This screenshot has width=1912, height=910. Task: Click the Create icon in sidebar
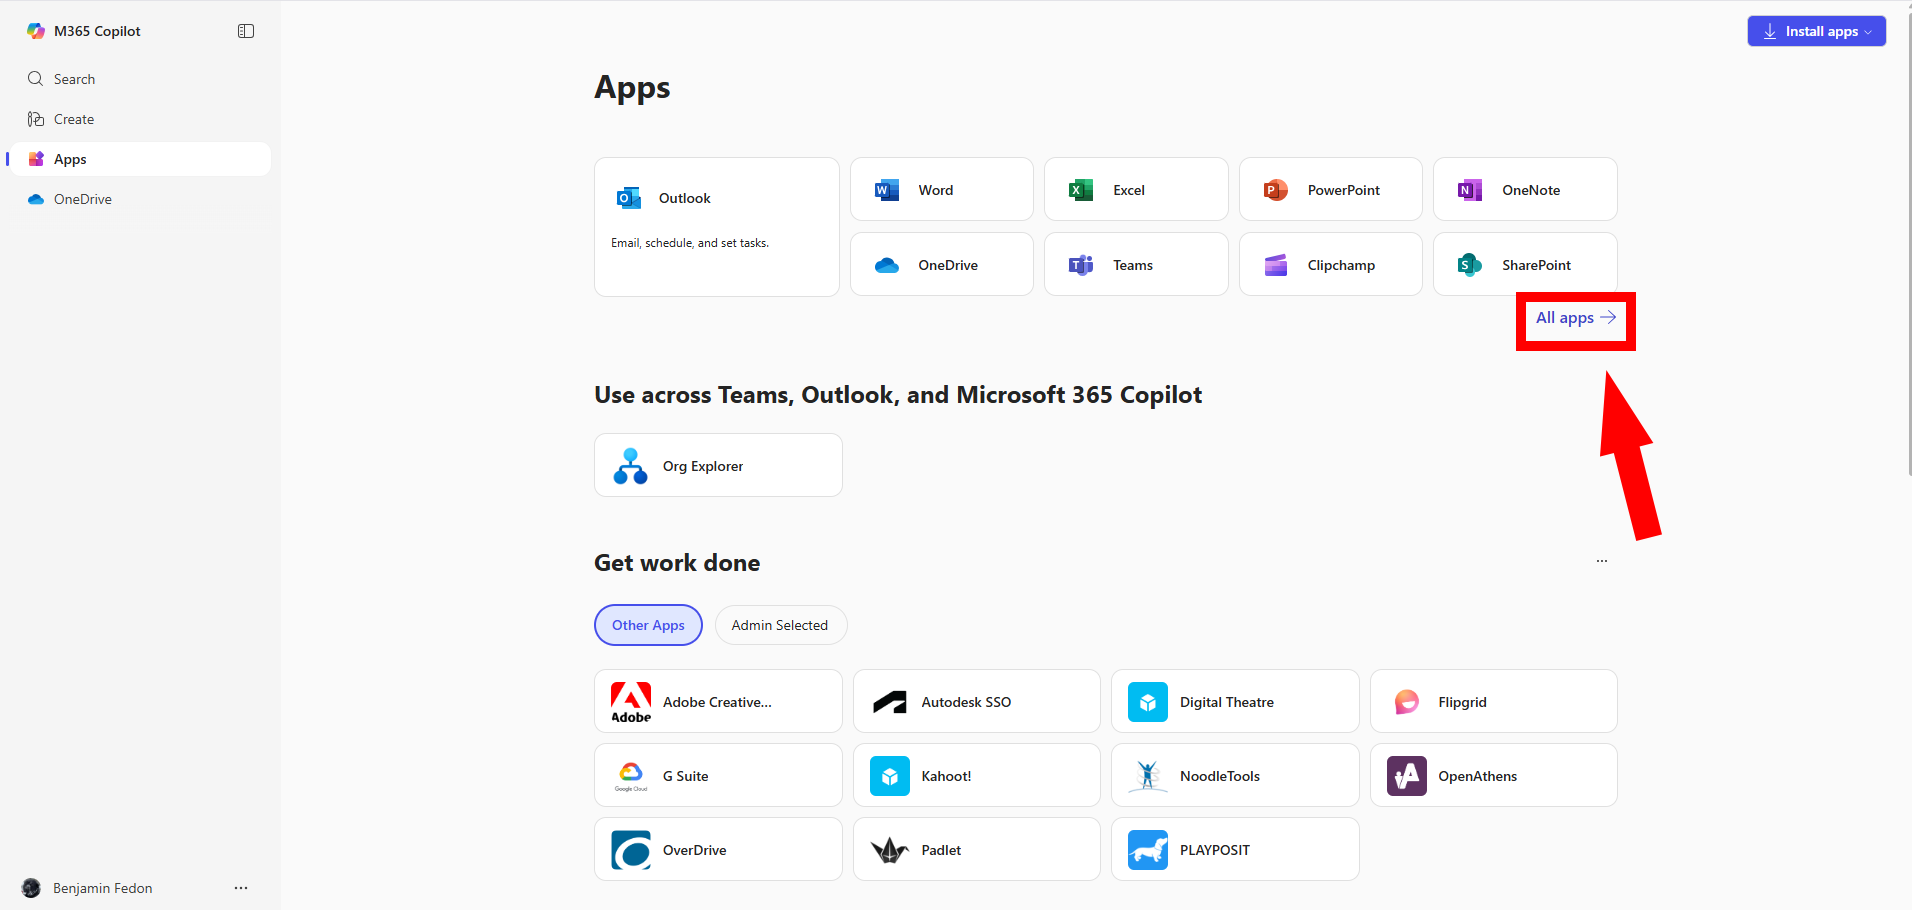point(36,119)
